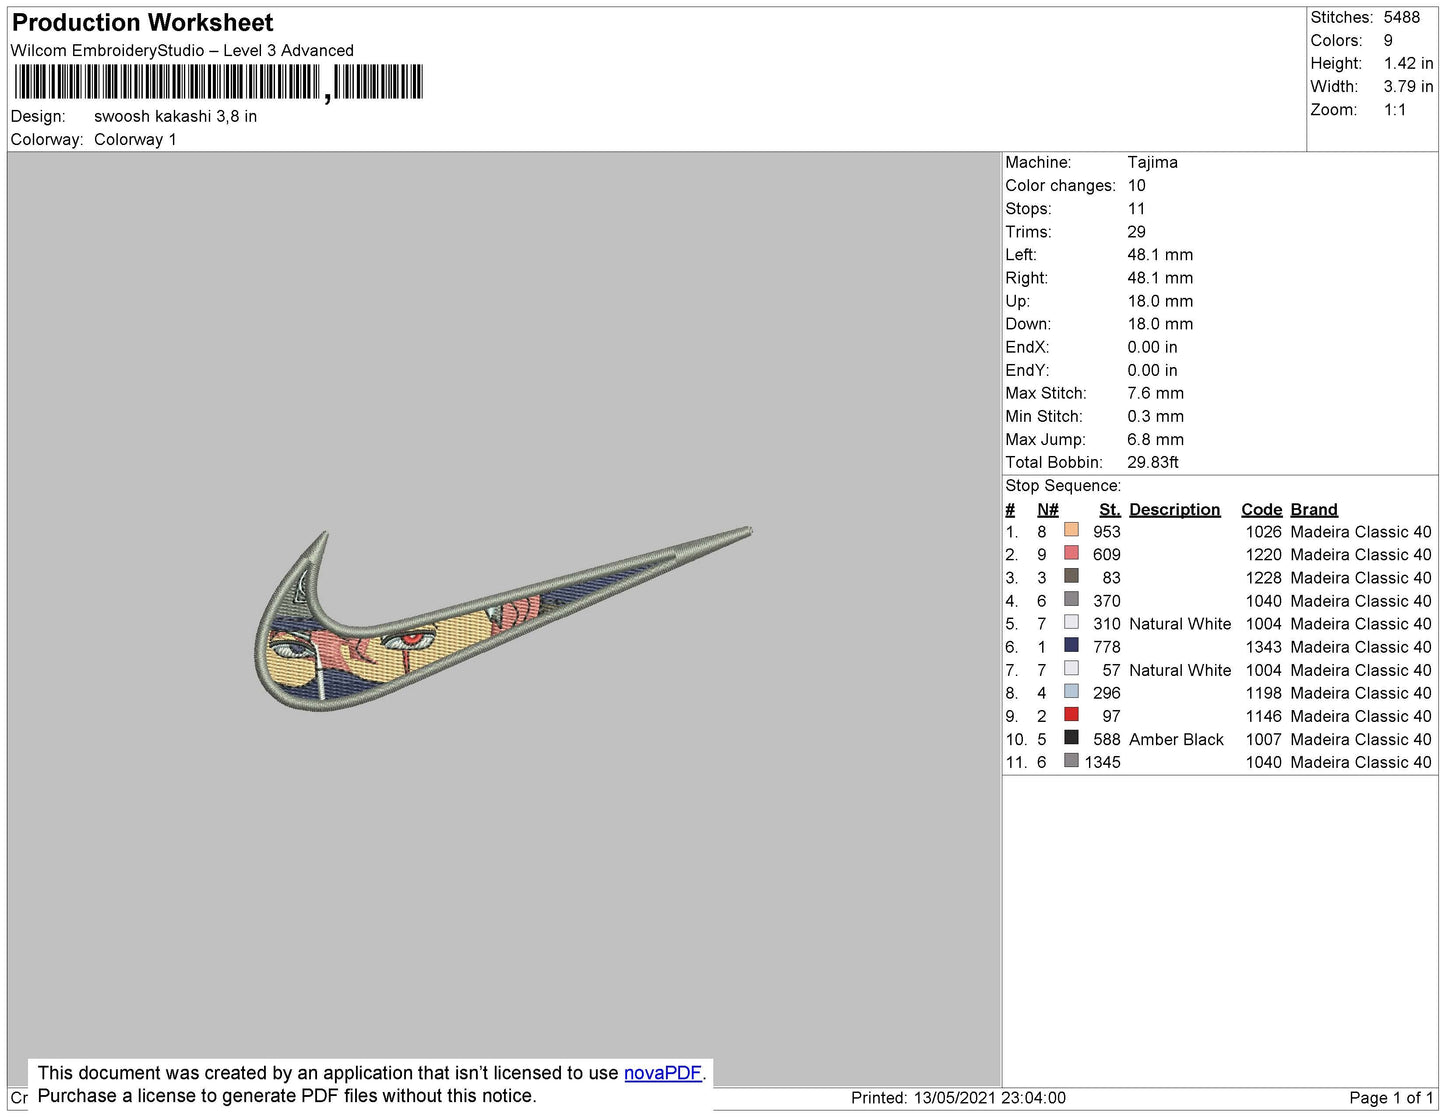Click the brown swatch for code 1228
This screenshot has height=1117, width=1445.
(x=1071, y=576)
